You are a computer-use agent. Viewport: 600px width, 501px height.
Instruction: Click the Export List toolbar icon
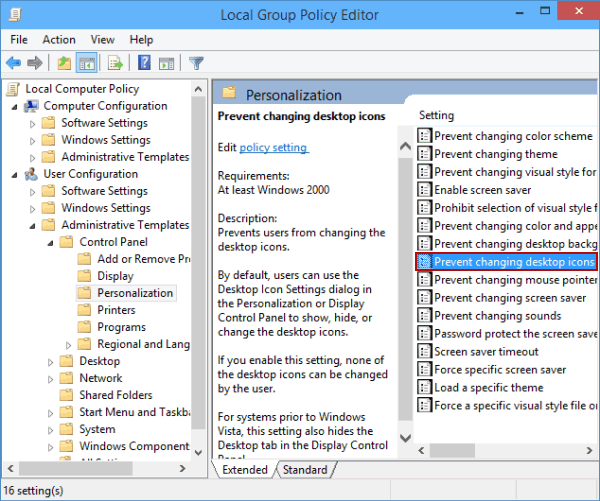[x=115, y=63]
